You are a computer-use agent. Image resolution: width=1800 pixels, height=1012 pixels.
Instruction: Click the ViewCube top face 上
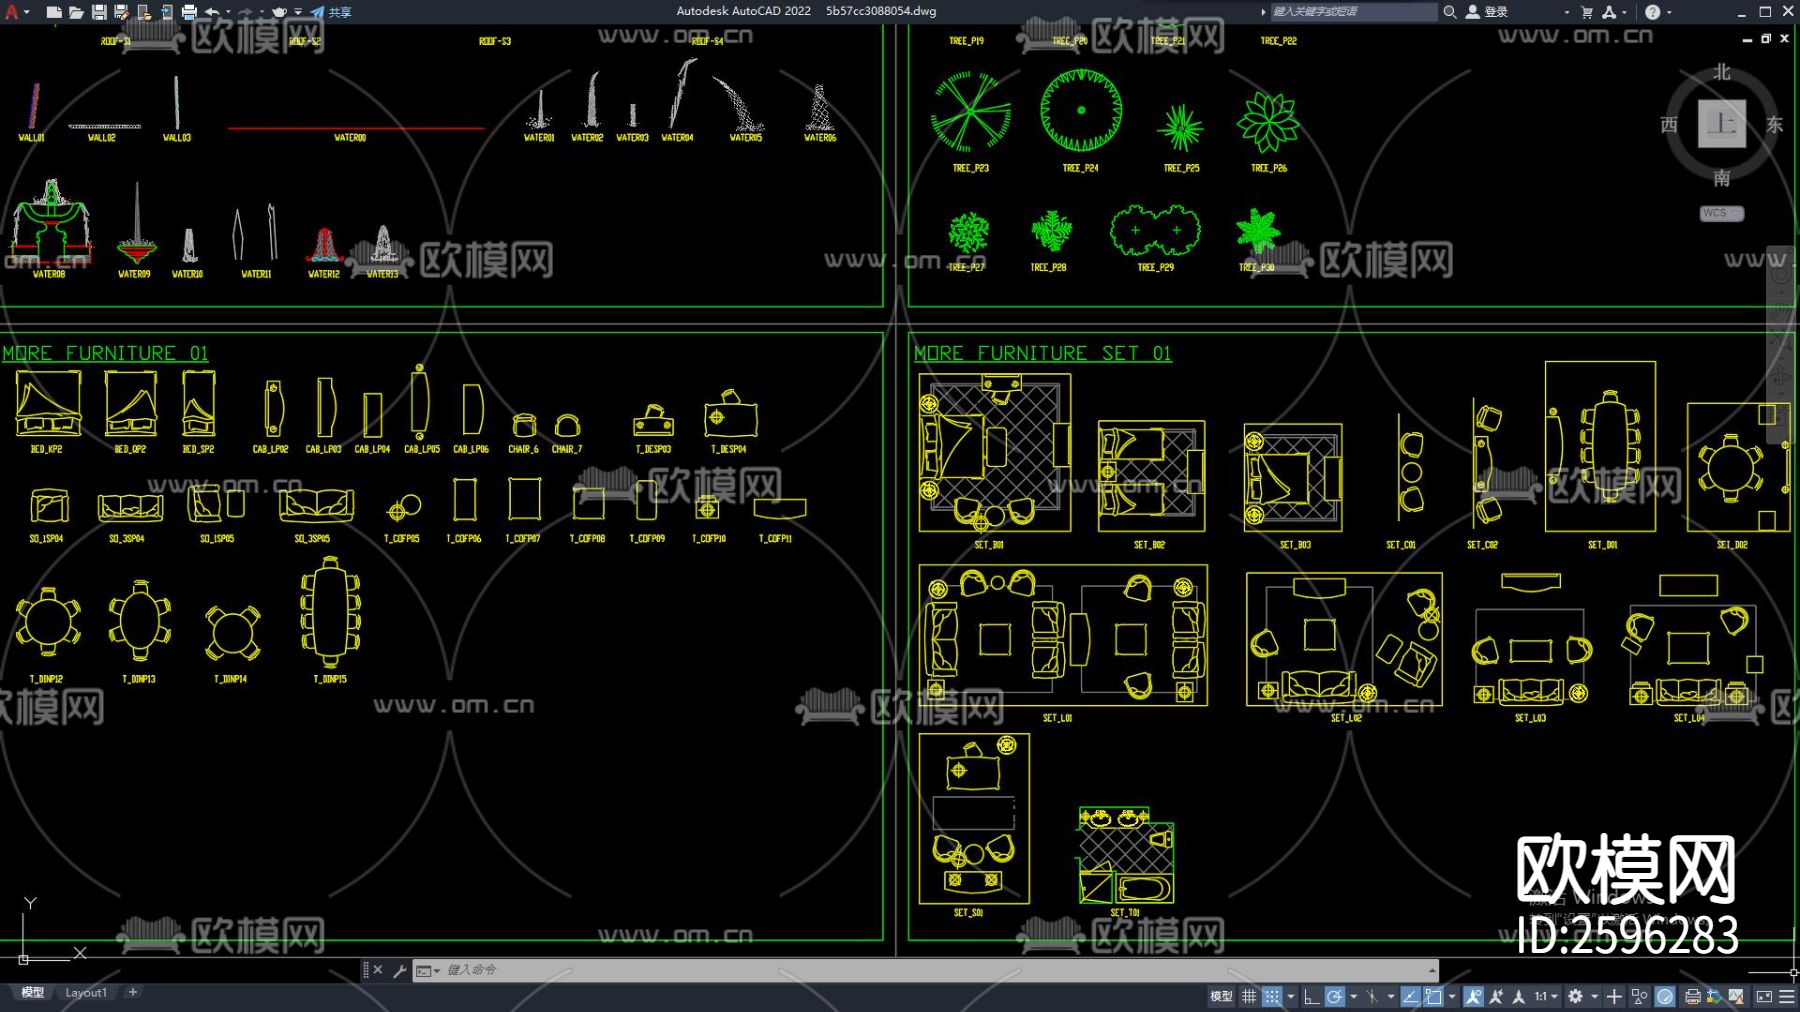click(x=1721, y=124)
